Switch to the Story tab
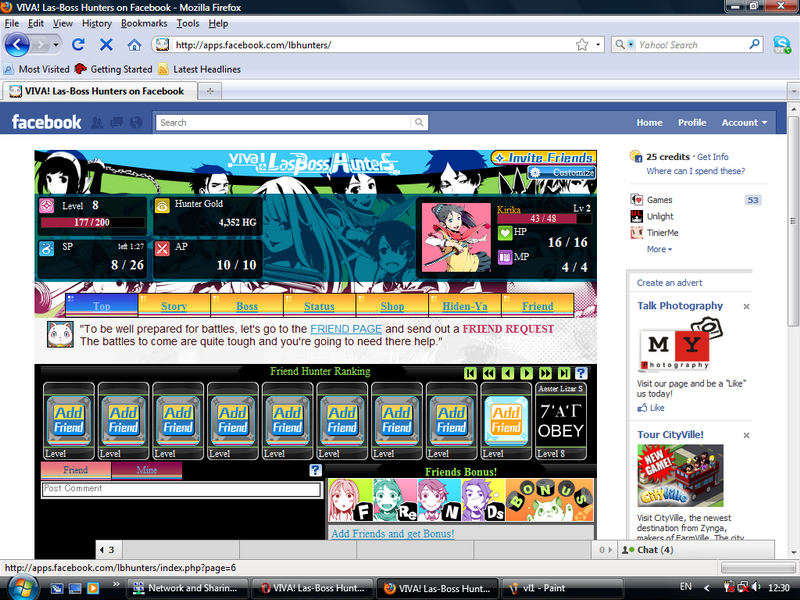The height and width of the screenshot is (600, 800). point(174,306)
